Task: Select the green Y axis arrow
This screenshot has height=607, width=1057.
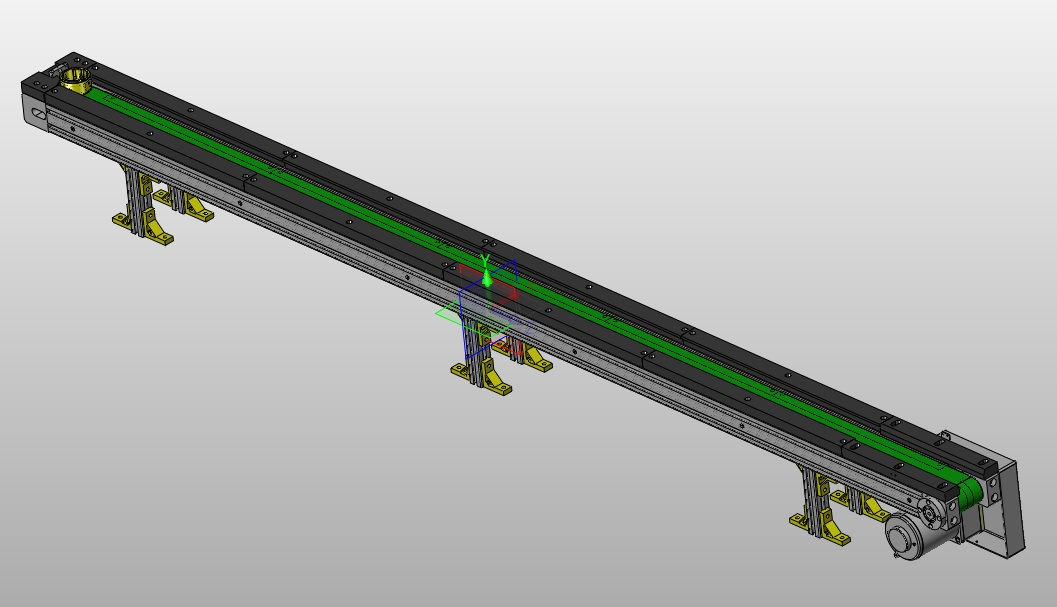Action: [x=487, y=278]
